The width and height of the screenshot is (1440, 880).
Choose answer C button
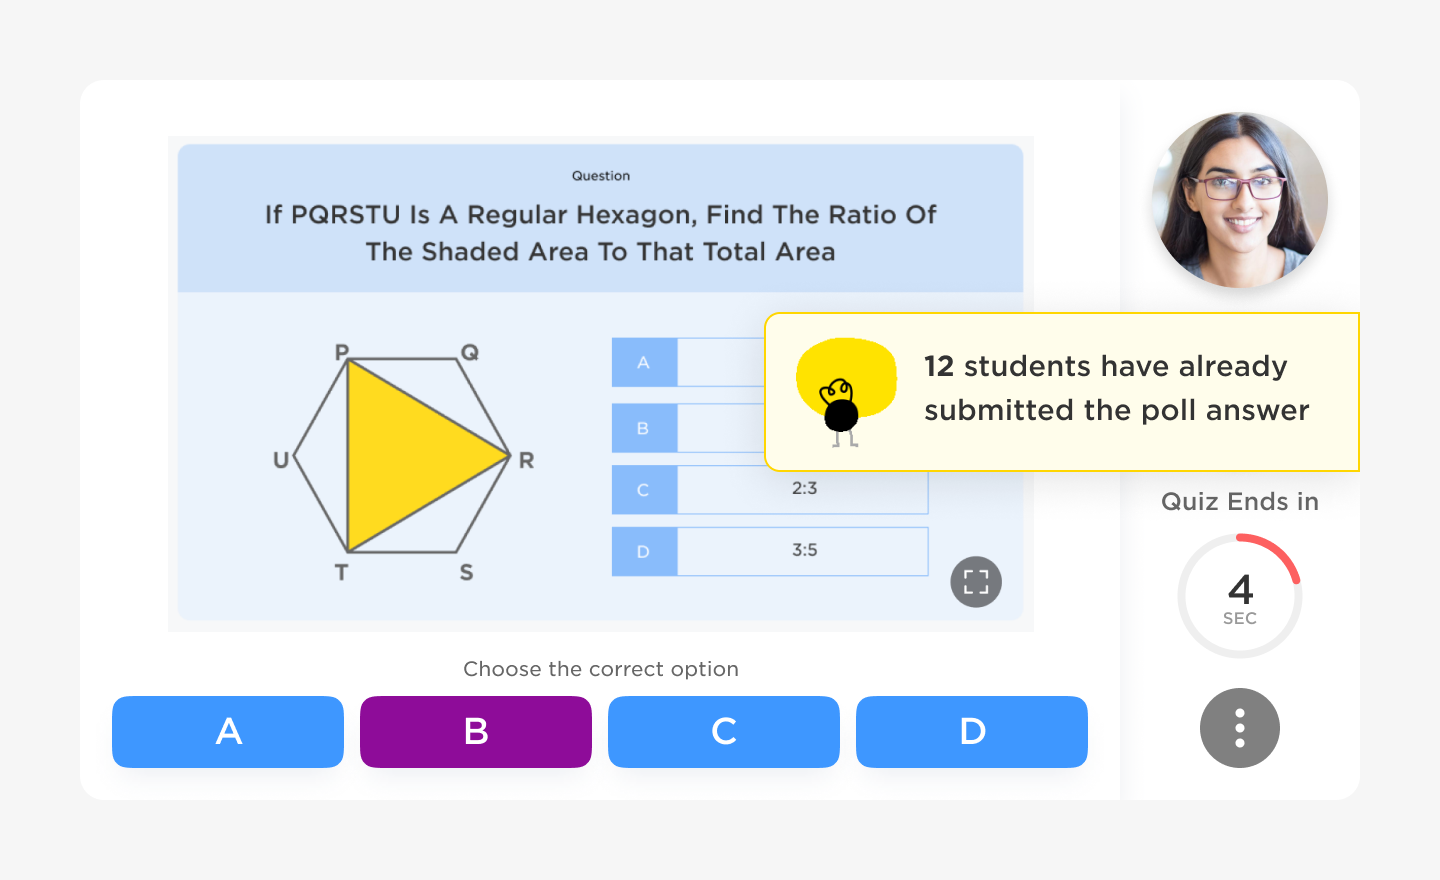click(724, 732)
